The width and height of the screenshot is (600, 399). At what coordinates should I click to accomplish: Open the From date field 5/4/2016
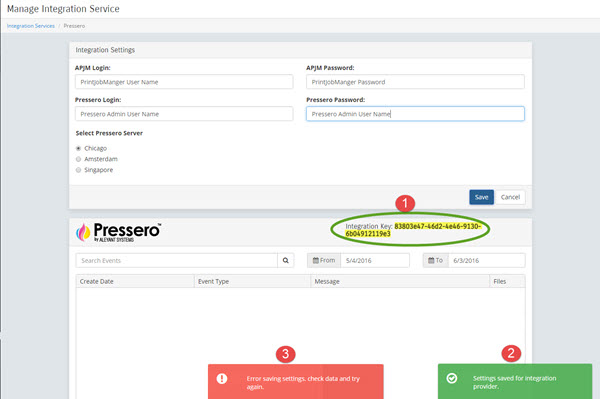pos(375,261)
